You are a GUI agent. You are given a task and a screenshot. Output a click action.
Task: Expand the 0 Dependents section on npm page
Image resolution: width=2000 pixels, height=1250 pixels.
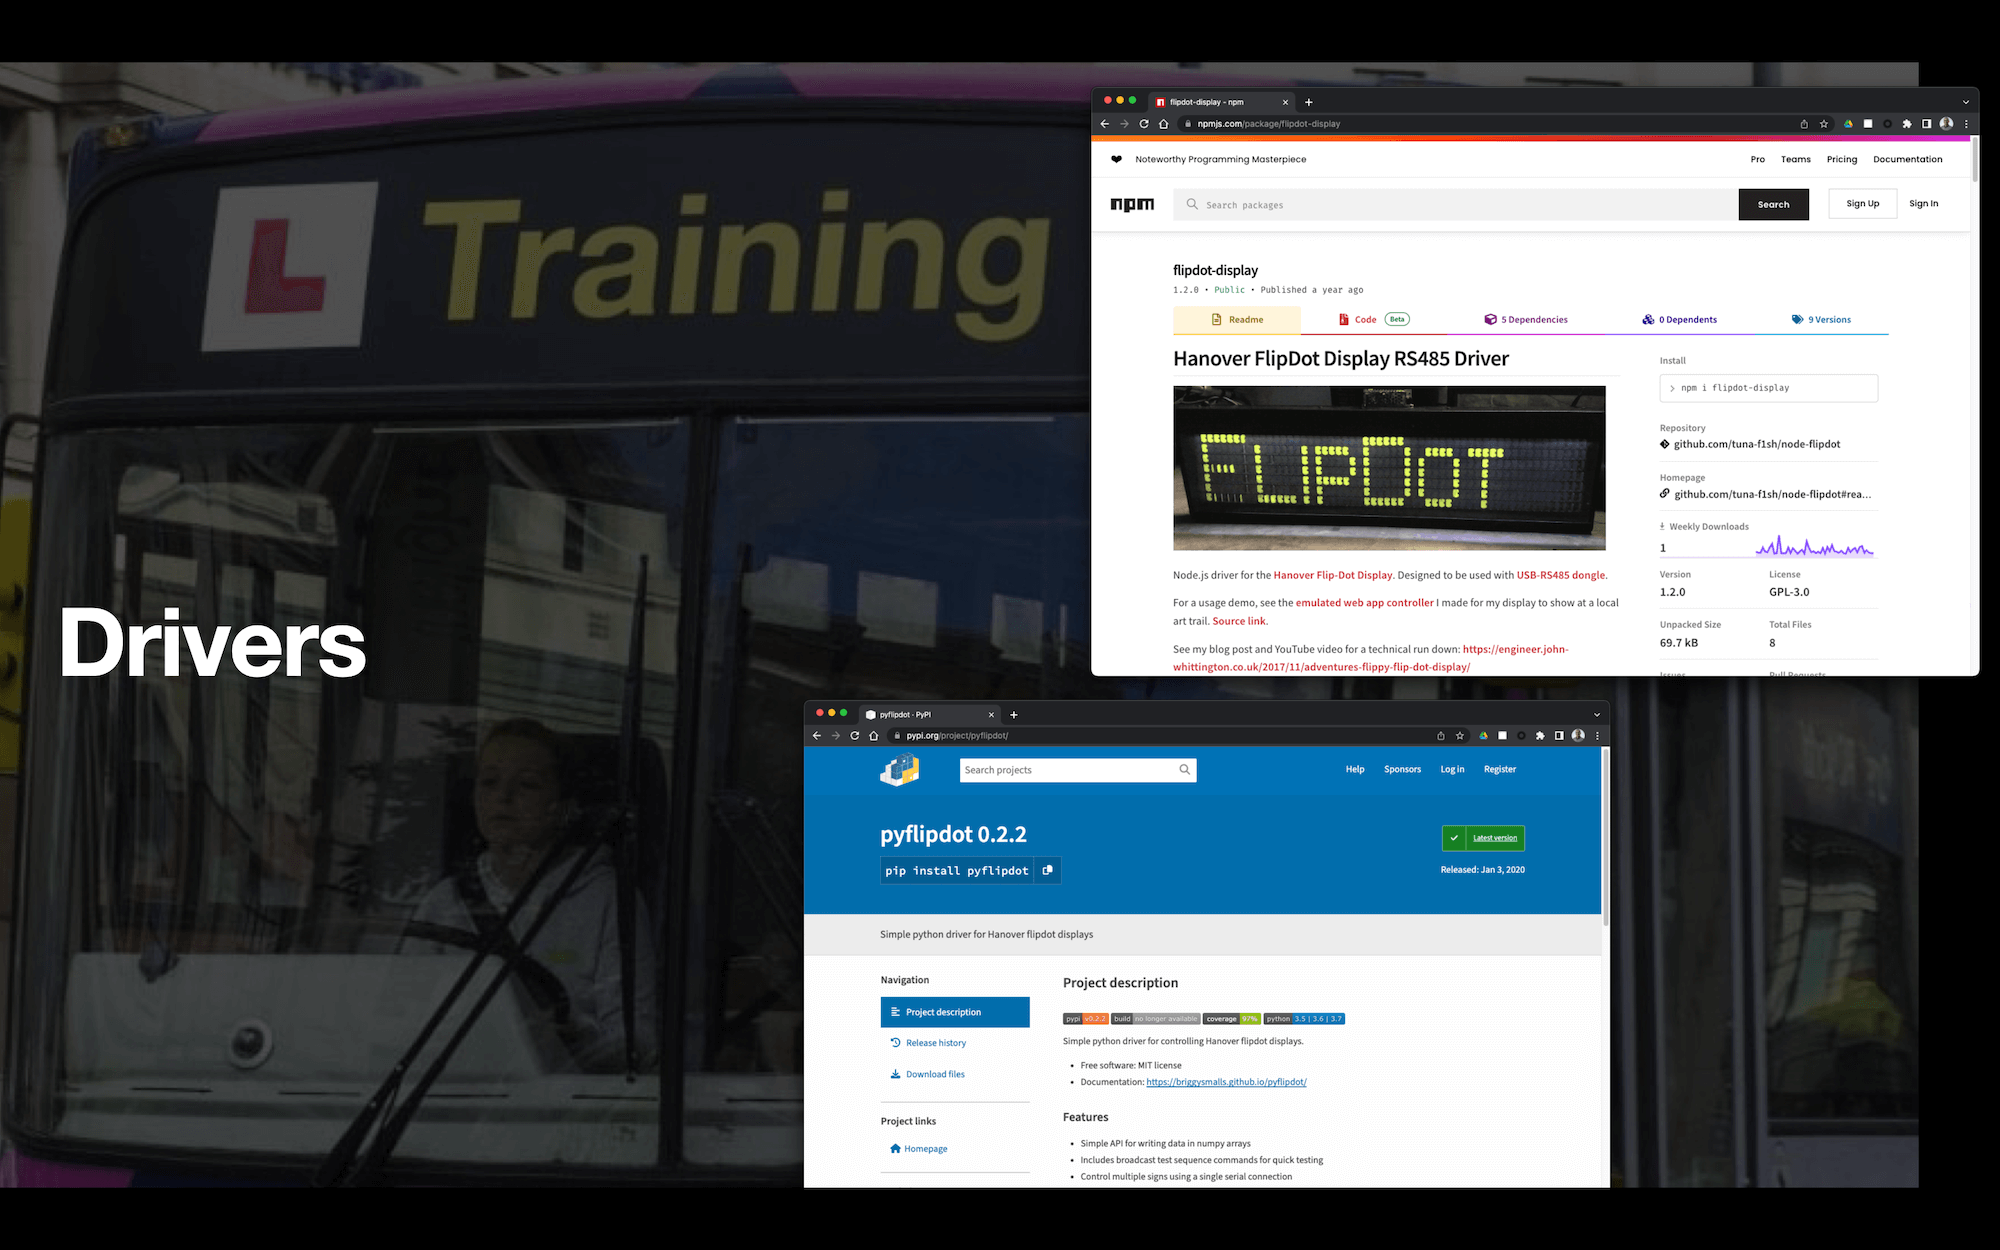(1682, 318)
